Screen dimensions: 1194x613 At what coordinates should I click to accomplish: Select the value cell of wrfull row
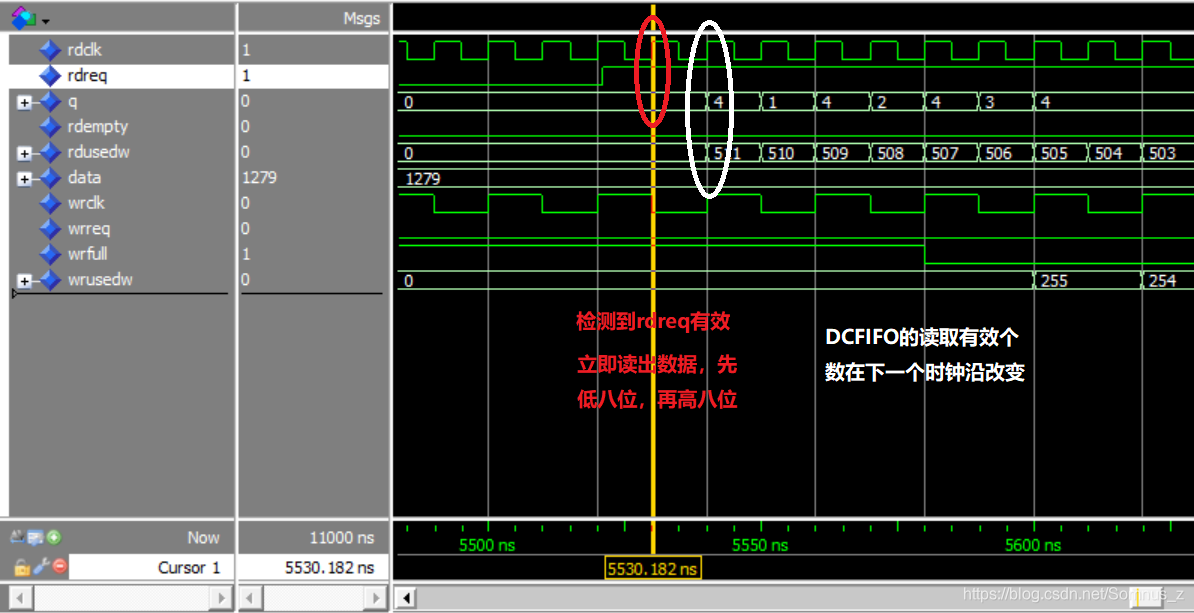coord(314,254)
